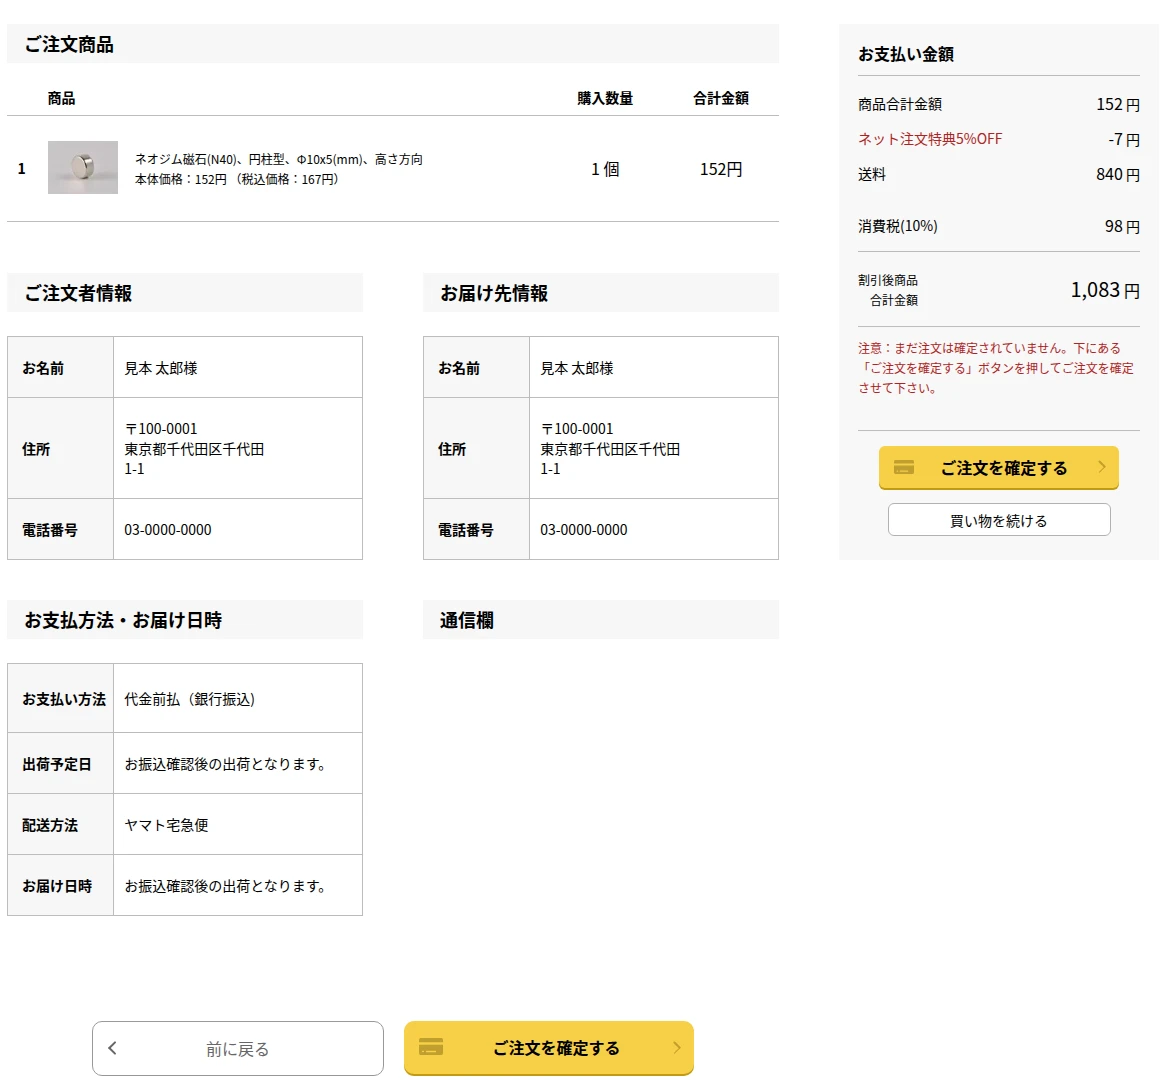The width and height of the screenshot is (1165, 1080).
Task: Click the 出荷予定日 row label
Action: (x=56, y=764)
